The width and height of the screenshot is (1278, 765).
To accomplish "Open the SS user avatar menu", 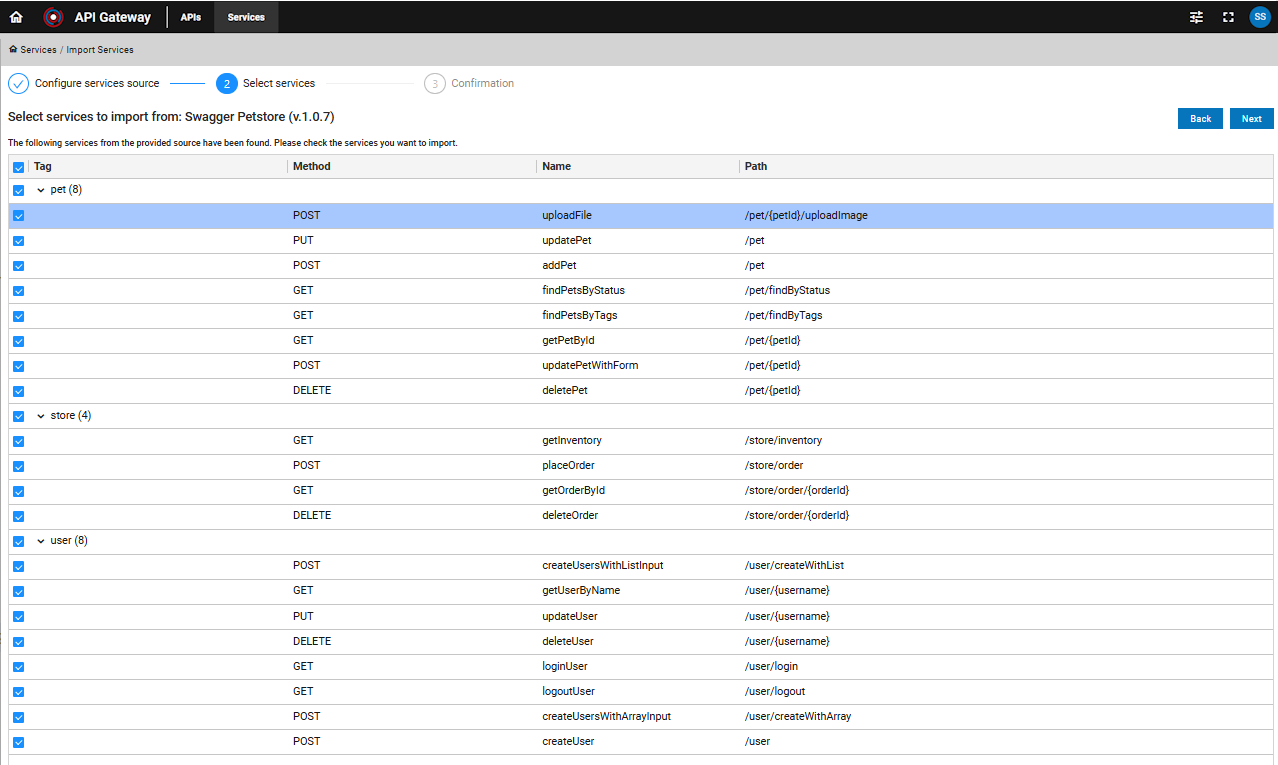I will click(x=1260, y=17).
